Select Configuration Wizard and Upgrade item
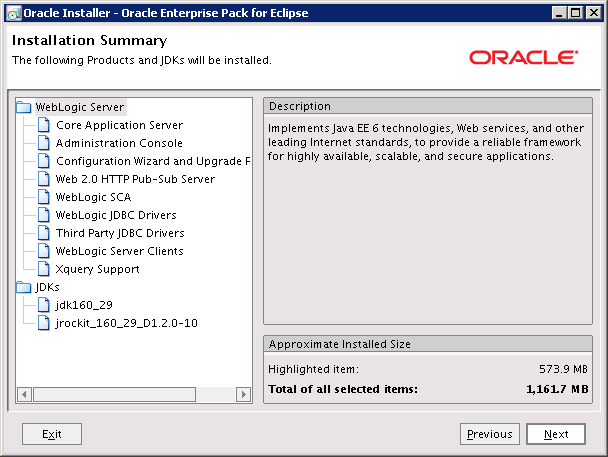The image size is (608, 457). [x=152, y=161]
